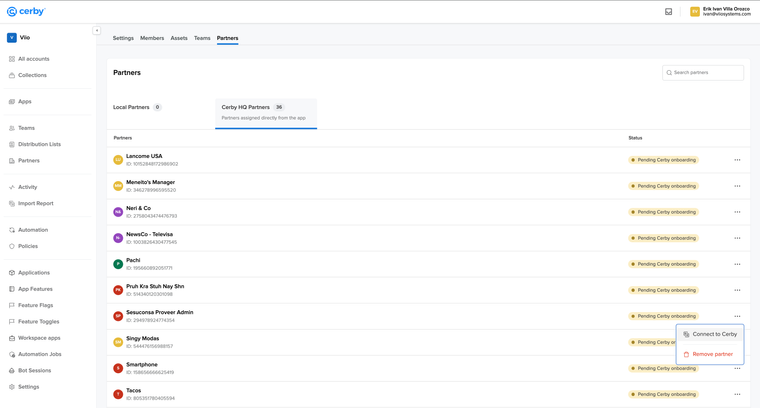
Task: Open options menu for Lancome USA
Action: tap(737, 160)
